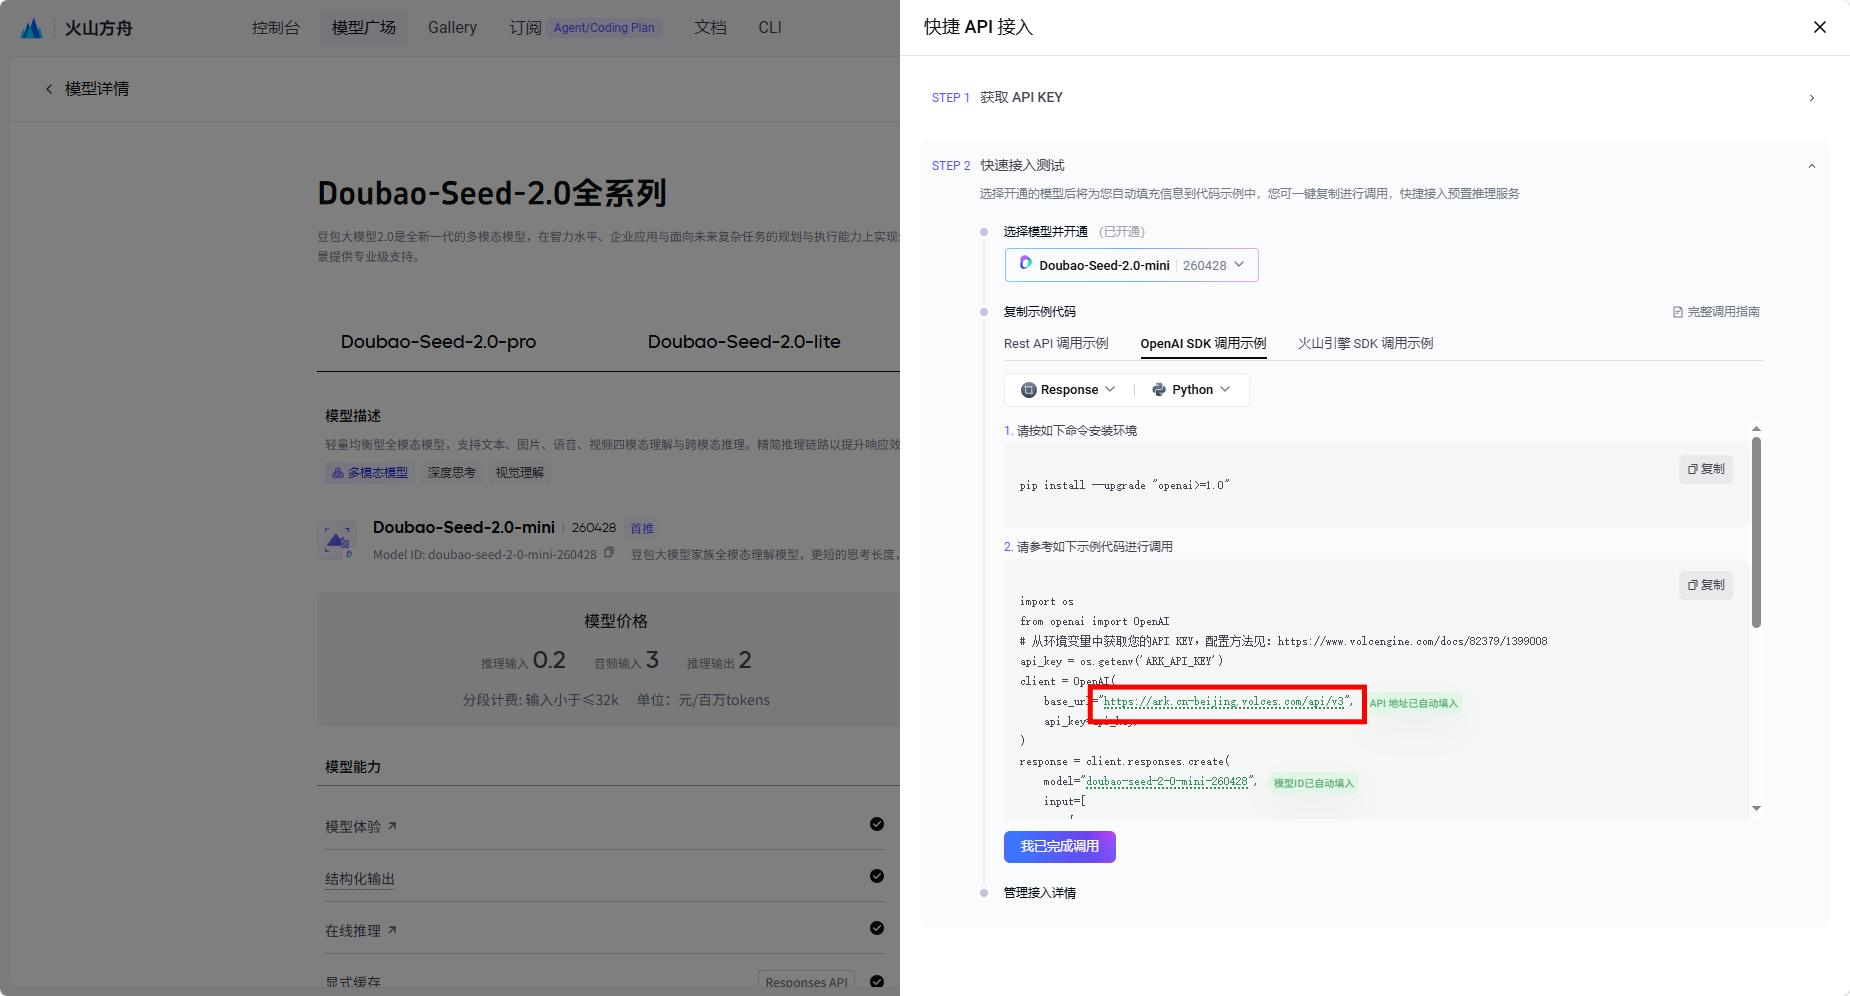Open 订阅 in top navigation
The height and width of the screenshot is (996, 1850).
click(525, 28)
